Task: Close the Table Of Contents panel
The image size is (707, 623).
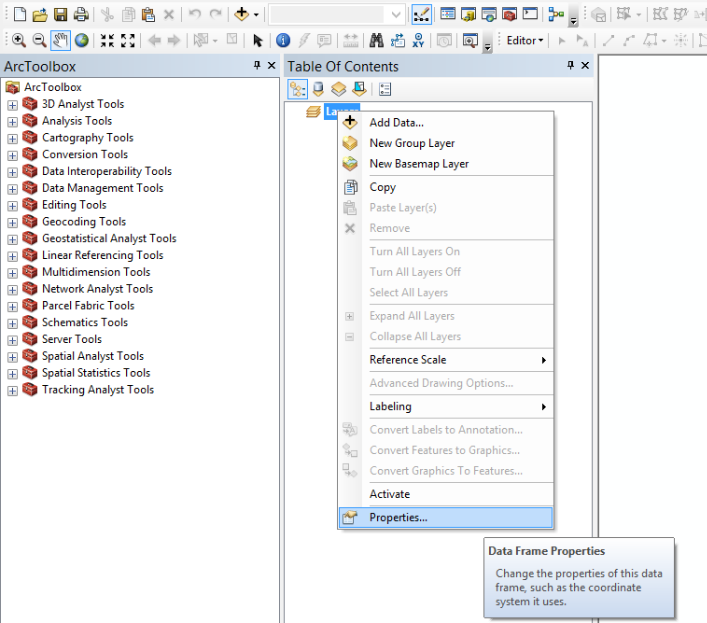Action: (585, 65)
